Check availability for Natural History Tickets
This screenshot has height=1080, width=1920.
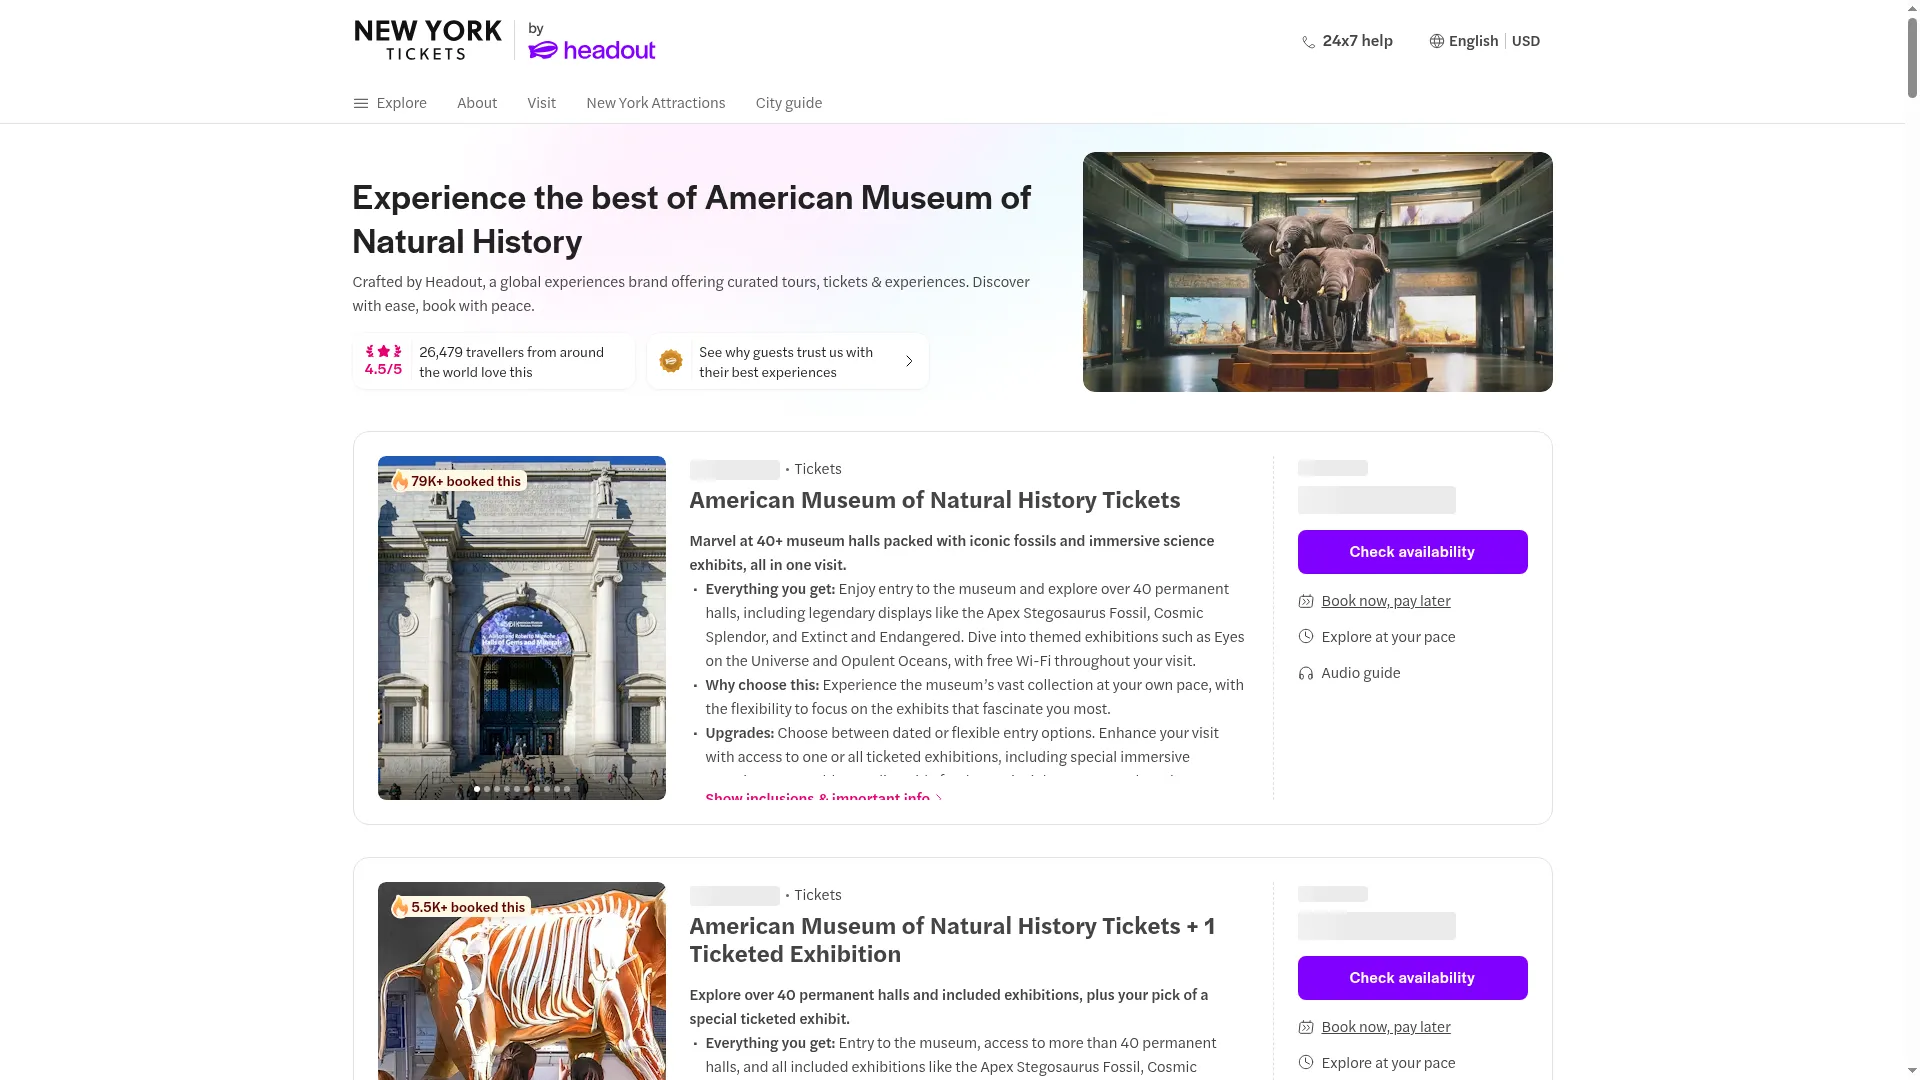pos(1412,552)
